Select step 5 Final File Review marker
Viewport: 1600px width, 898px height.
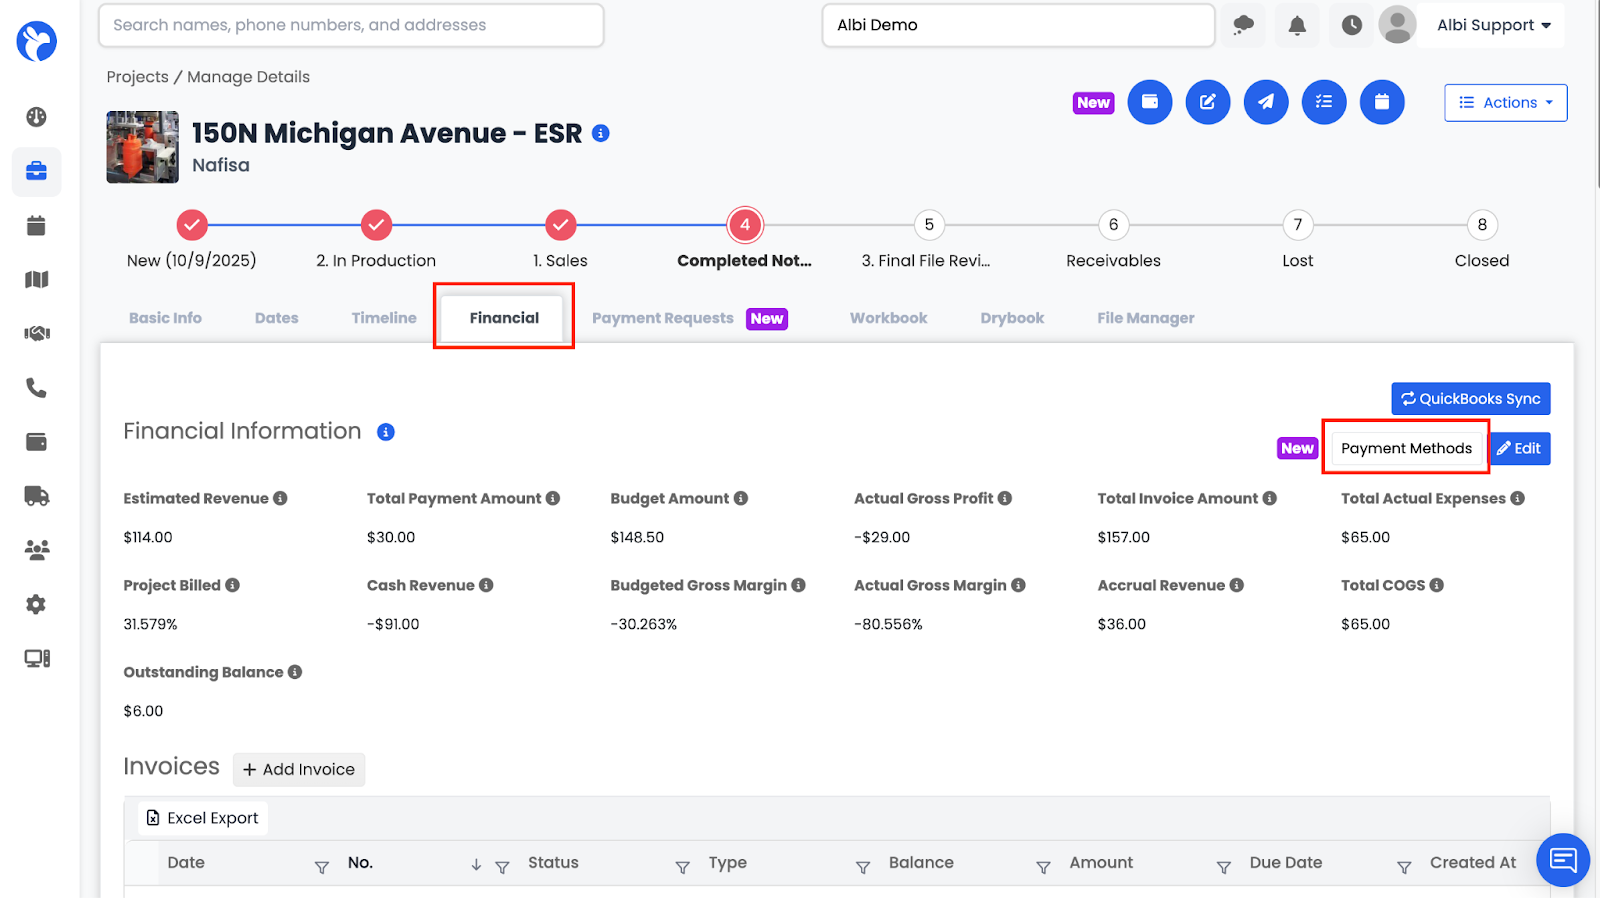coord(929,225)
